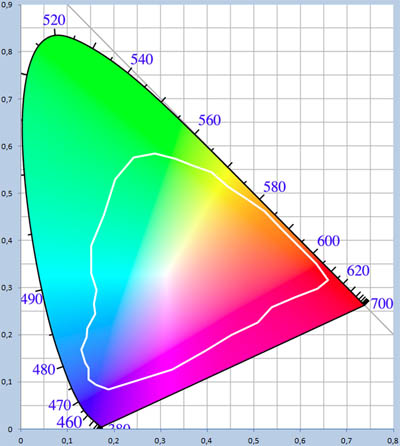Click the 600 wavelength label

(328, 241)
